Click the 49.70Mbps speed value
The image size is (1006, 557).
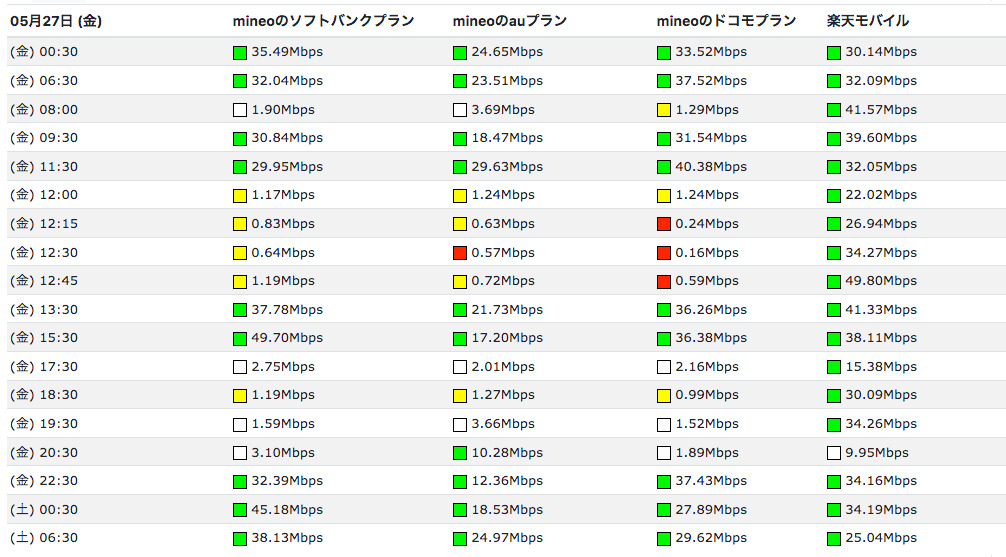tap(288, 339)
